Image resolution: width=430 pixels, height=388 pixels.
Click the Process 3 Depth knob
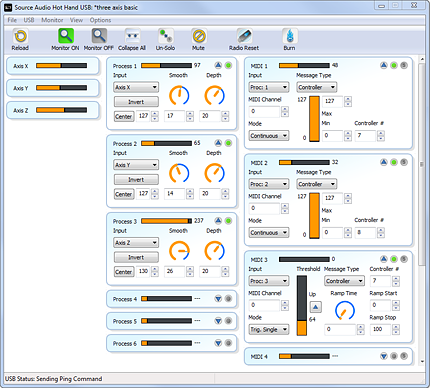215,251
